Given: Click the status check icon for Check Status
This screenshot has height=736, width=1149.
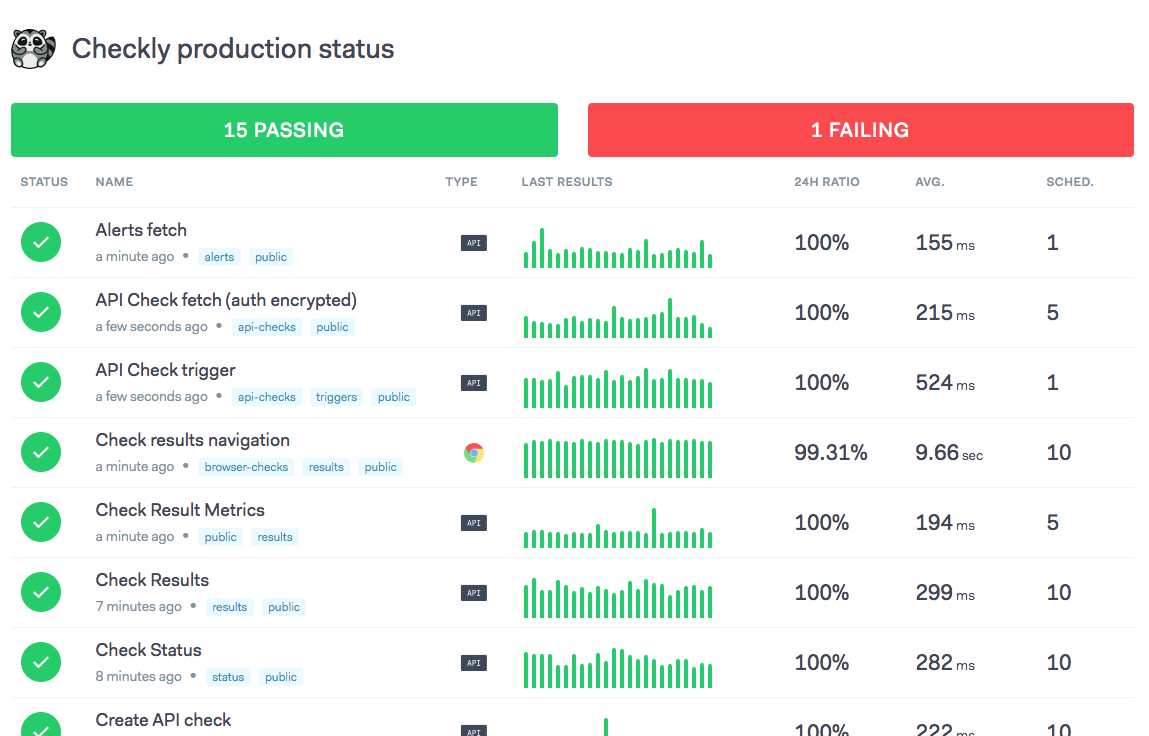Looking at the screenshot, I should [41, 662].
